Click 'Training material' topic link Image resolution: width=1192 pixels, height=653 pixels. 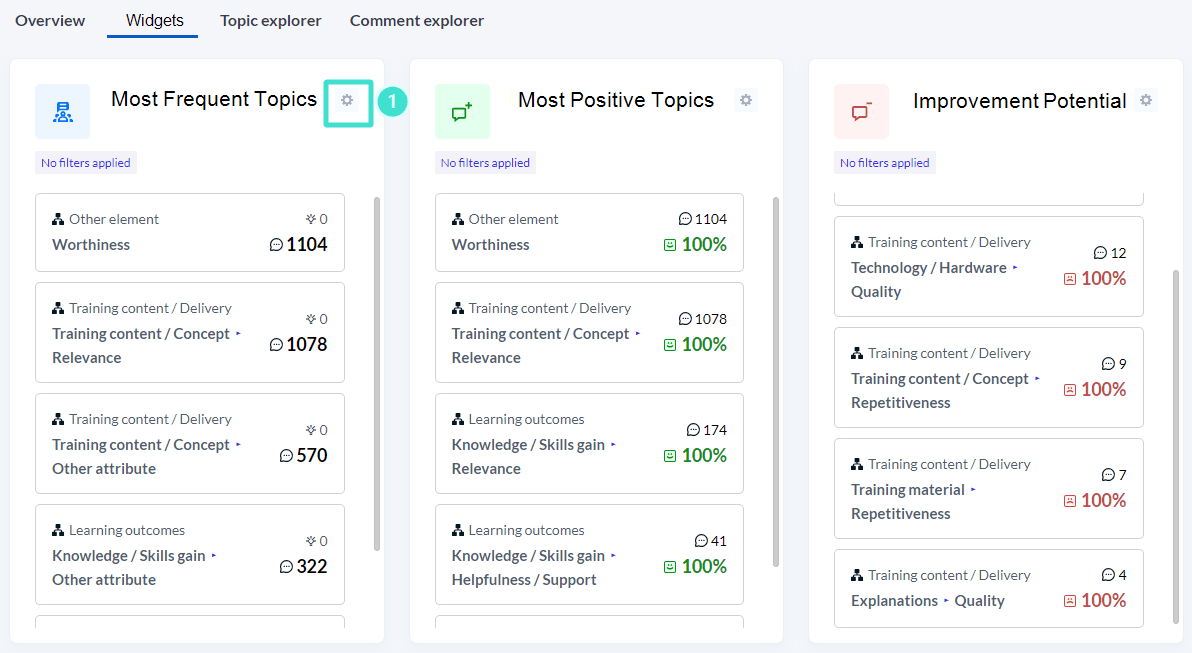[x=908, y=490]
